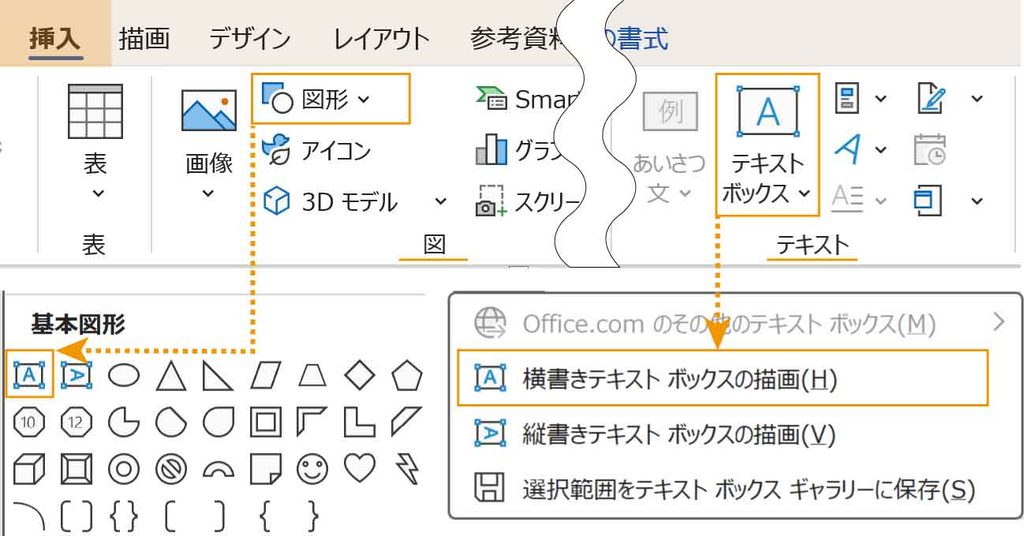Click the Quick Parts icon
This screenshot has height=536, width=1024.
click(847, 99)
